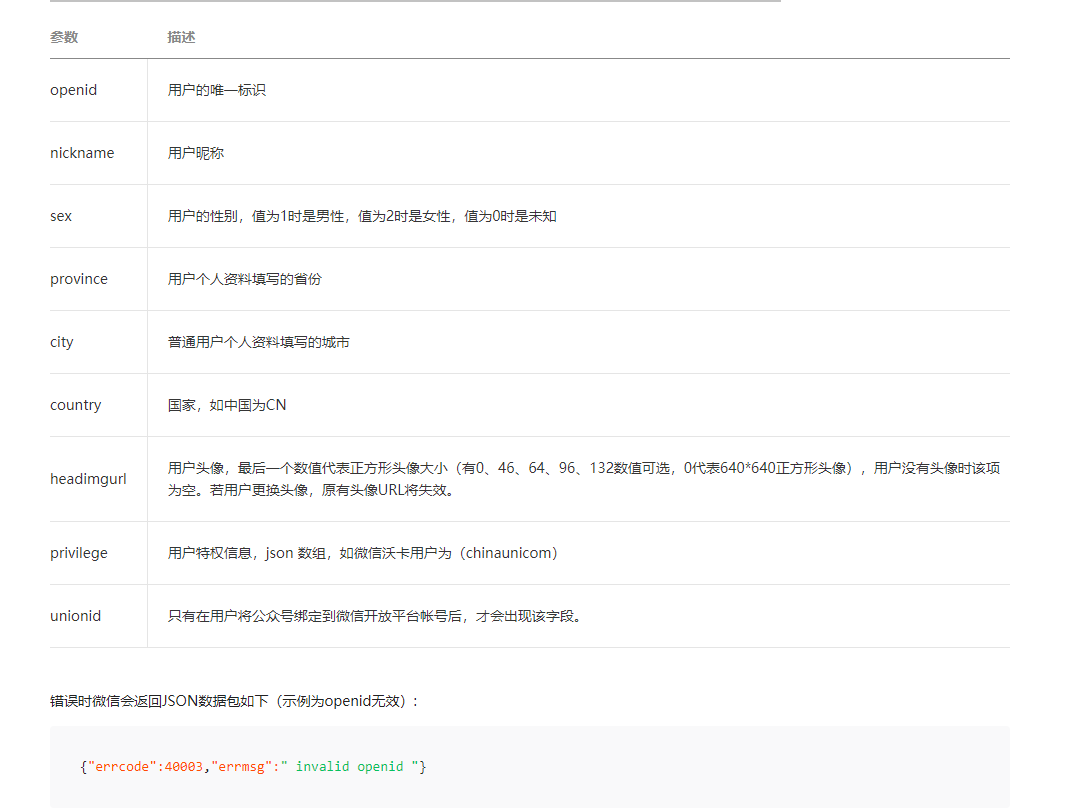This screenshot has width=1067, height=812.
Task: Click the '参数' column header
Action: click(x=64, y=37)
